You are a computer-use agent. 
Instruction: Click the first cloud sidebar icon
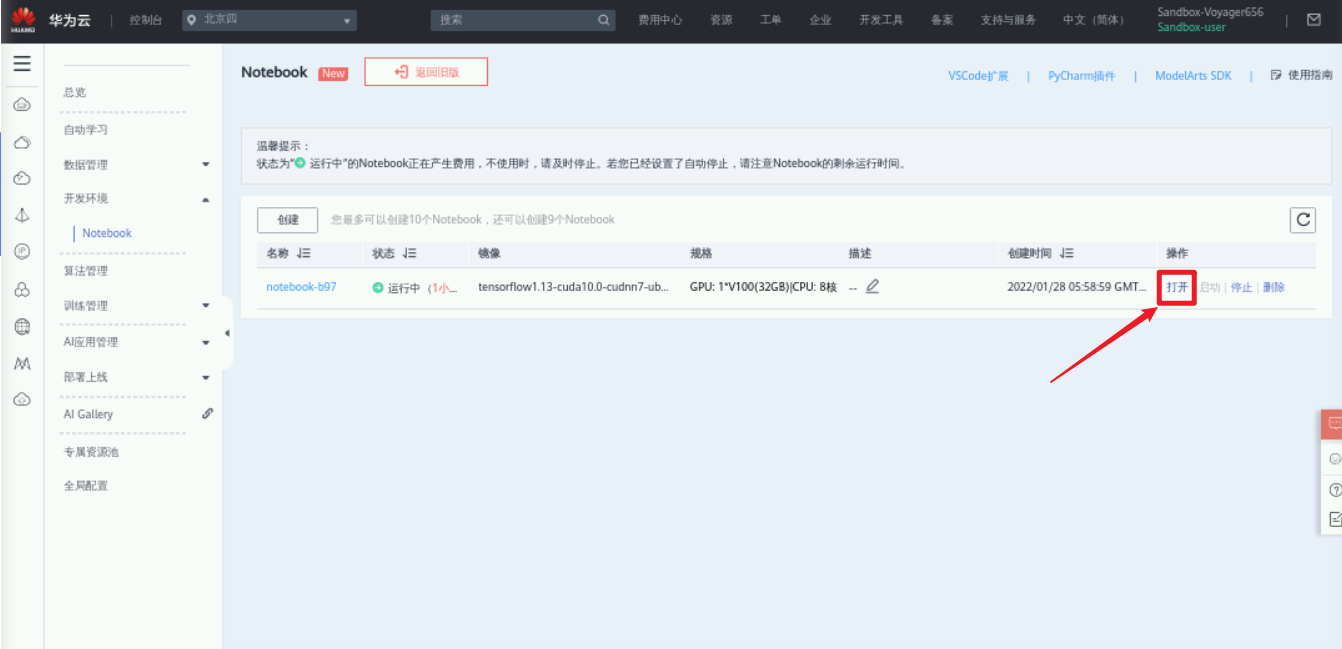click(22, 105)
